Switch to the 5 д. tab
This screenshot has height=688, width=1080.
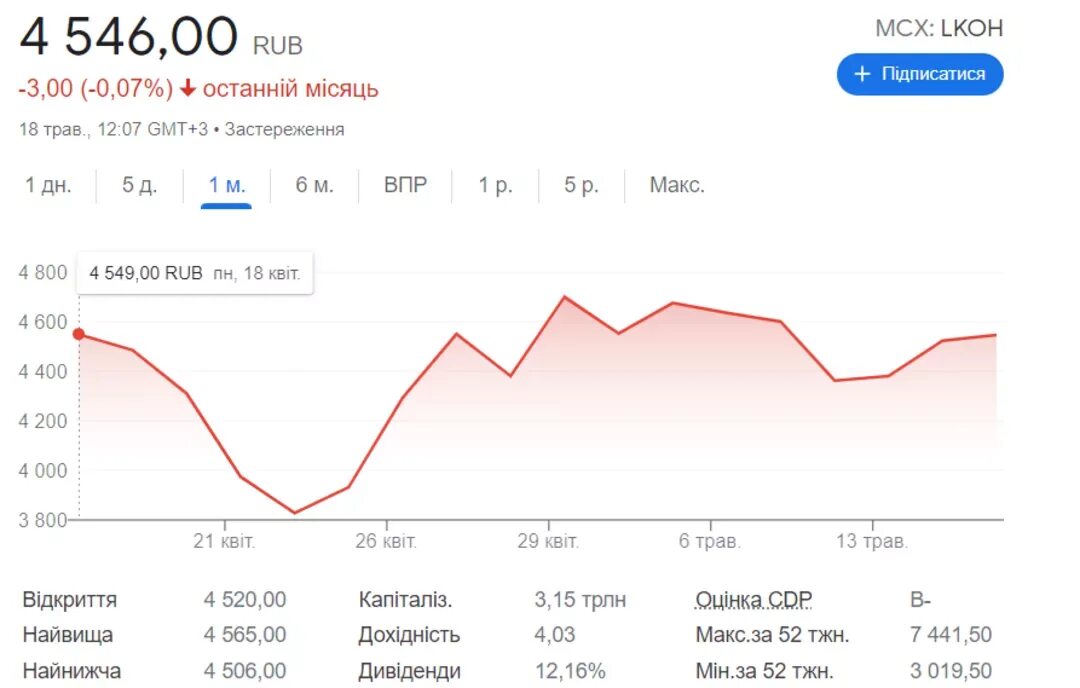point(140,185)
